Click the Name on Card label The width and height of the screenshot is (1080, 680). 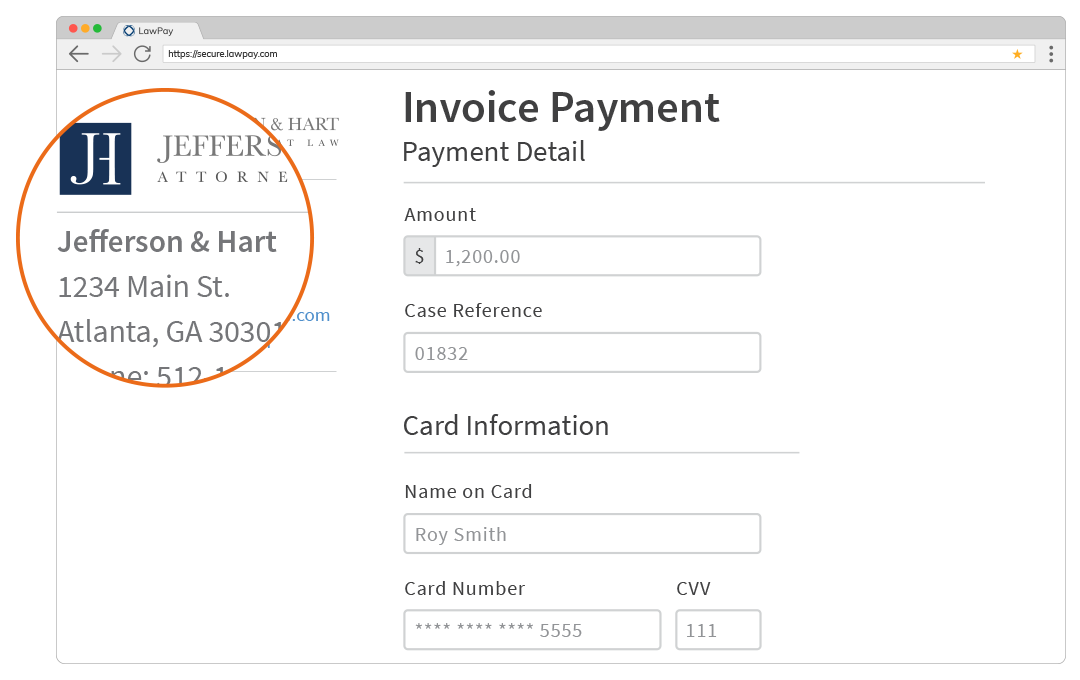[x=468, y=492]
